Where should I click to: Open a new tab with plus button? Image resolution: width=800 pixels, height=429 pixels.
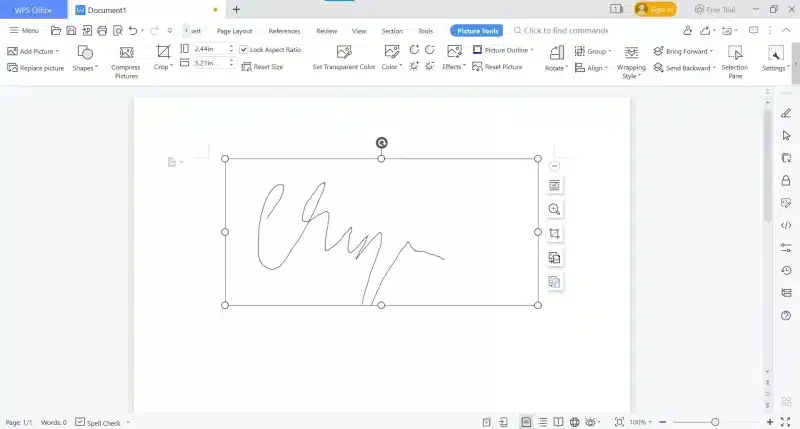(x=236, y=9)
